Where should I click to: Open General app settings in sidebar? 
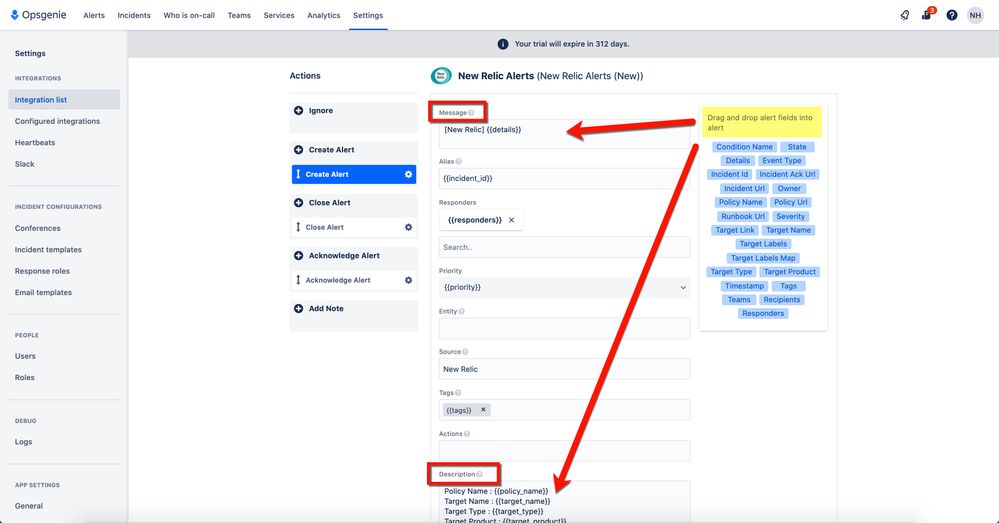[x=29, y=506]
